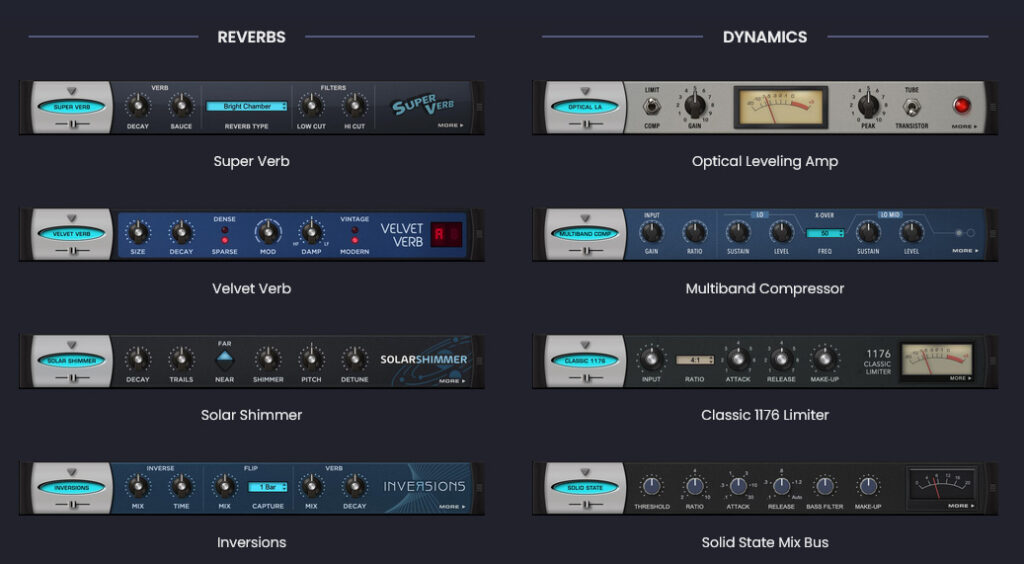
Task: Click the Solid State Threshold knob
Action: coord(652,486)
